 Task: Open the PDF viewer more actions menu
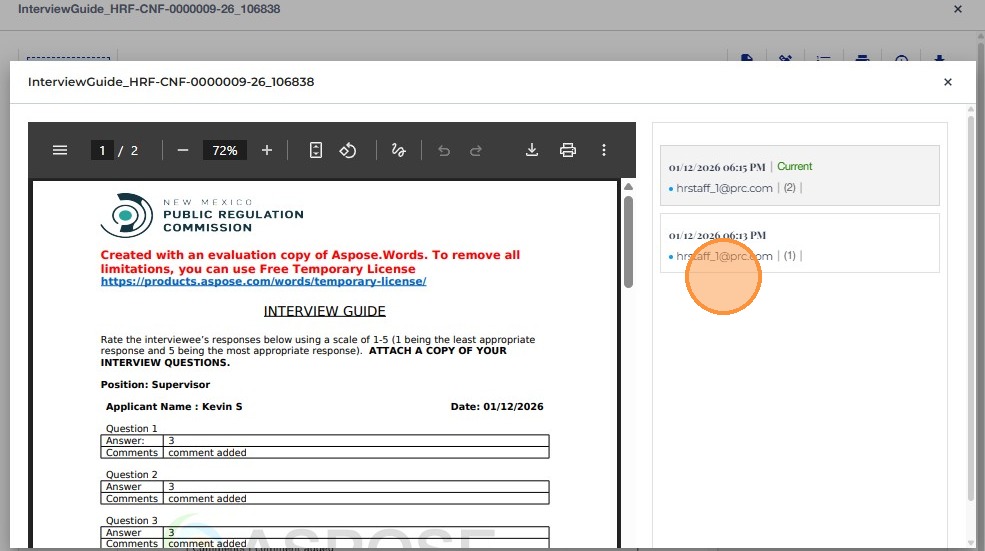click(x=604, y=150)
